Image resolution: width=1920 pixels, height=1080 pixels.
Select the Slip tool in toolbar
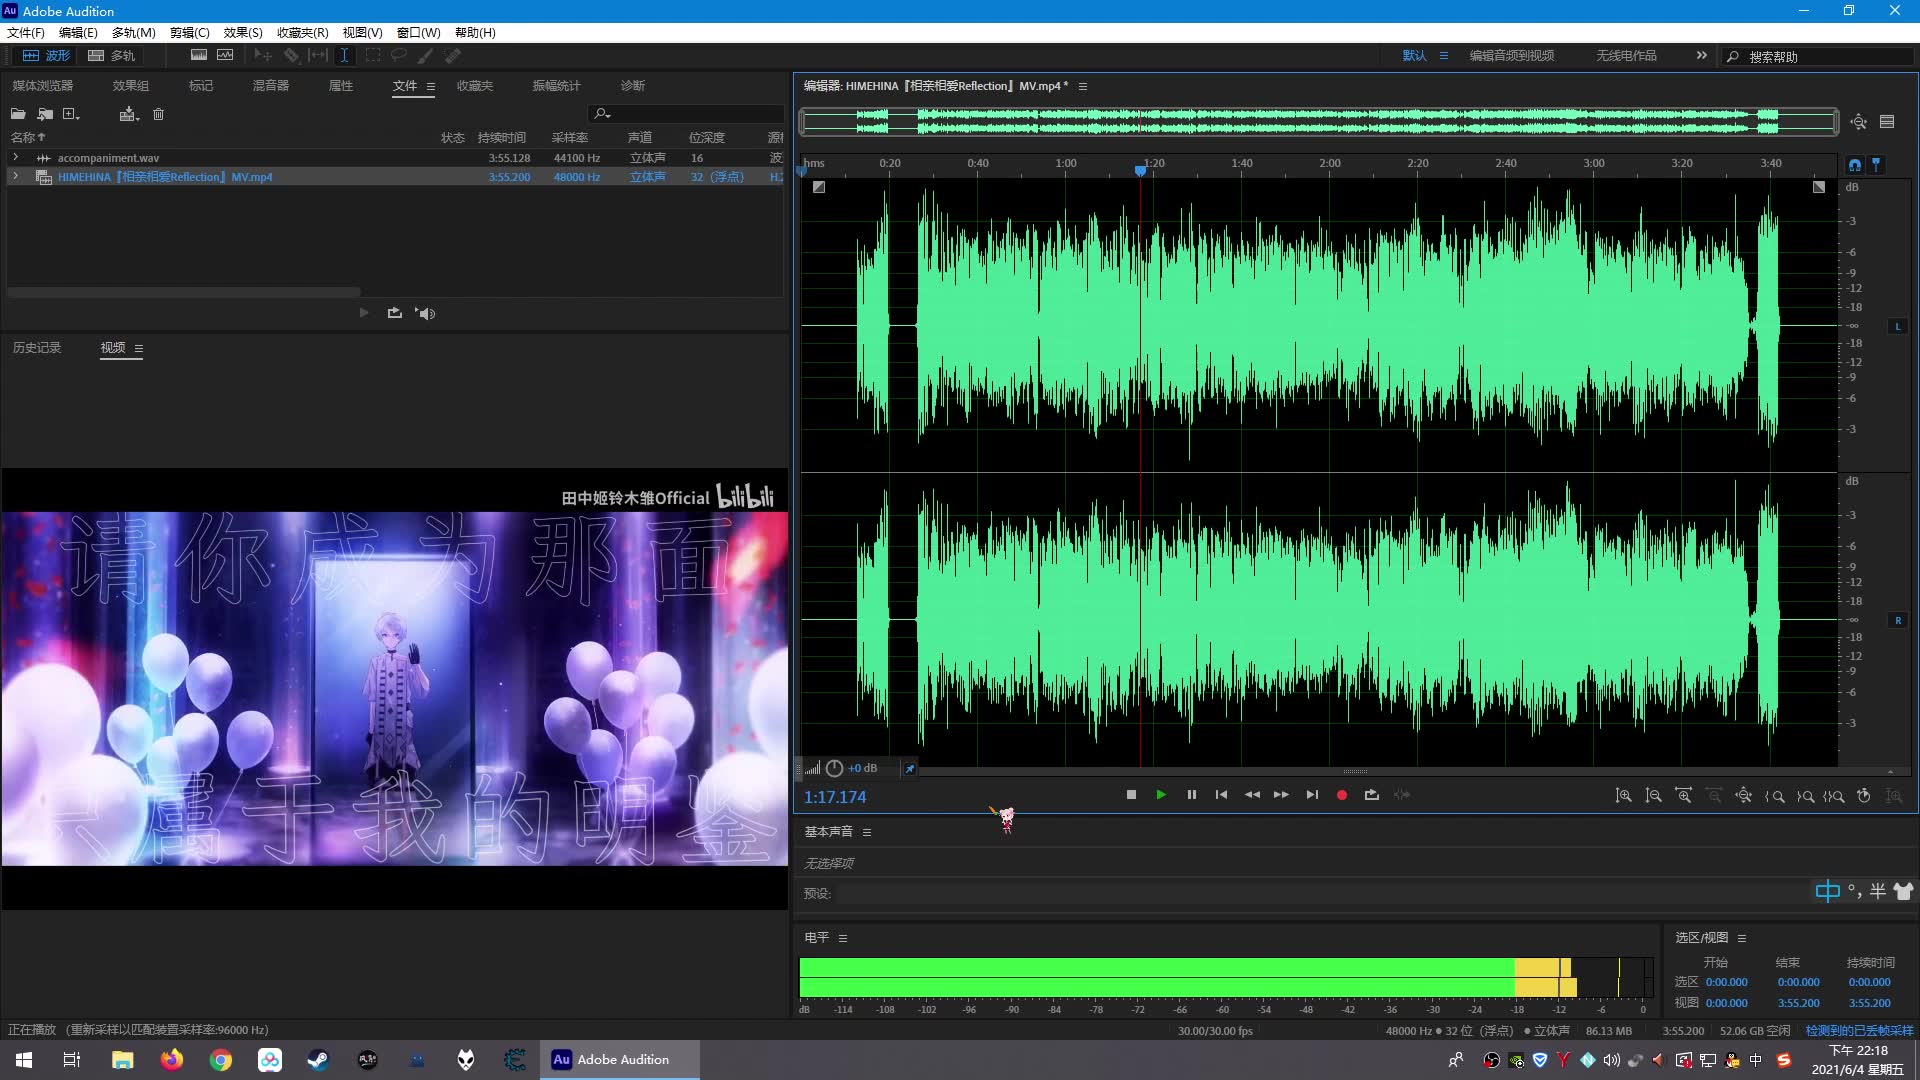pyautogui.click(x=318, y=56)
